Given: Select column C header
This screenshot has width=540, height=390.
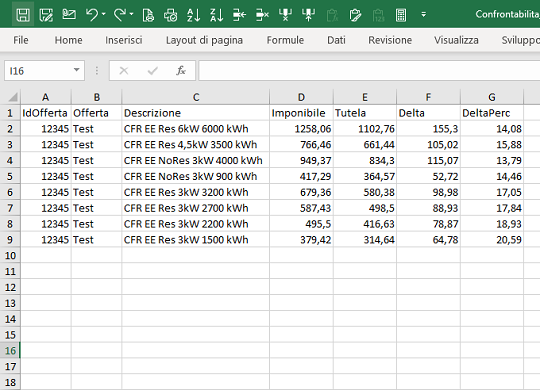Looking at the screenshot, I should [196, 97].
